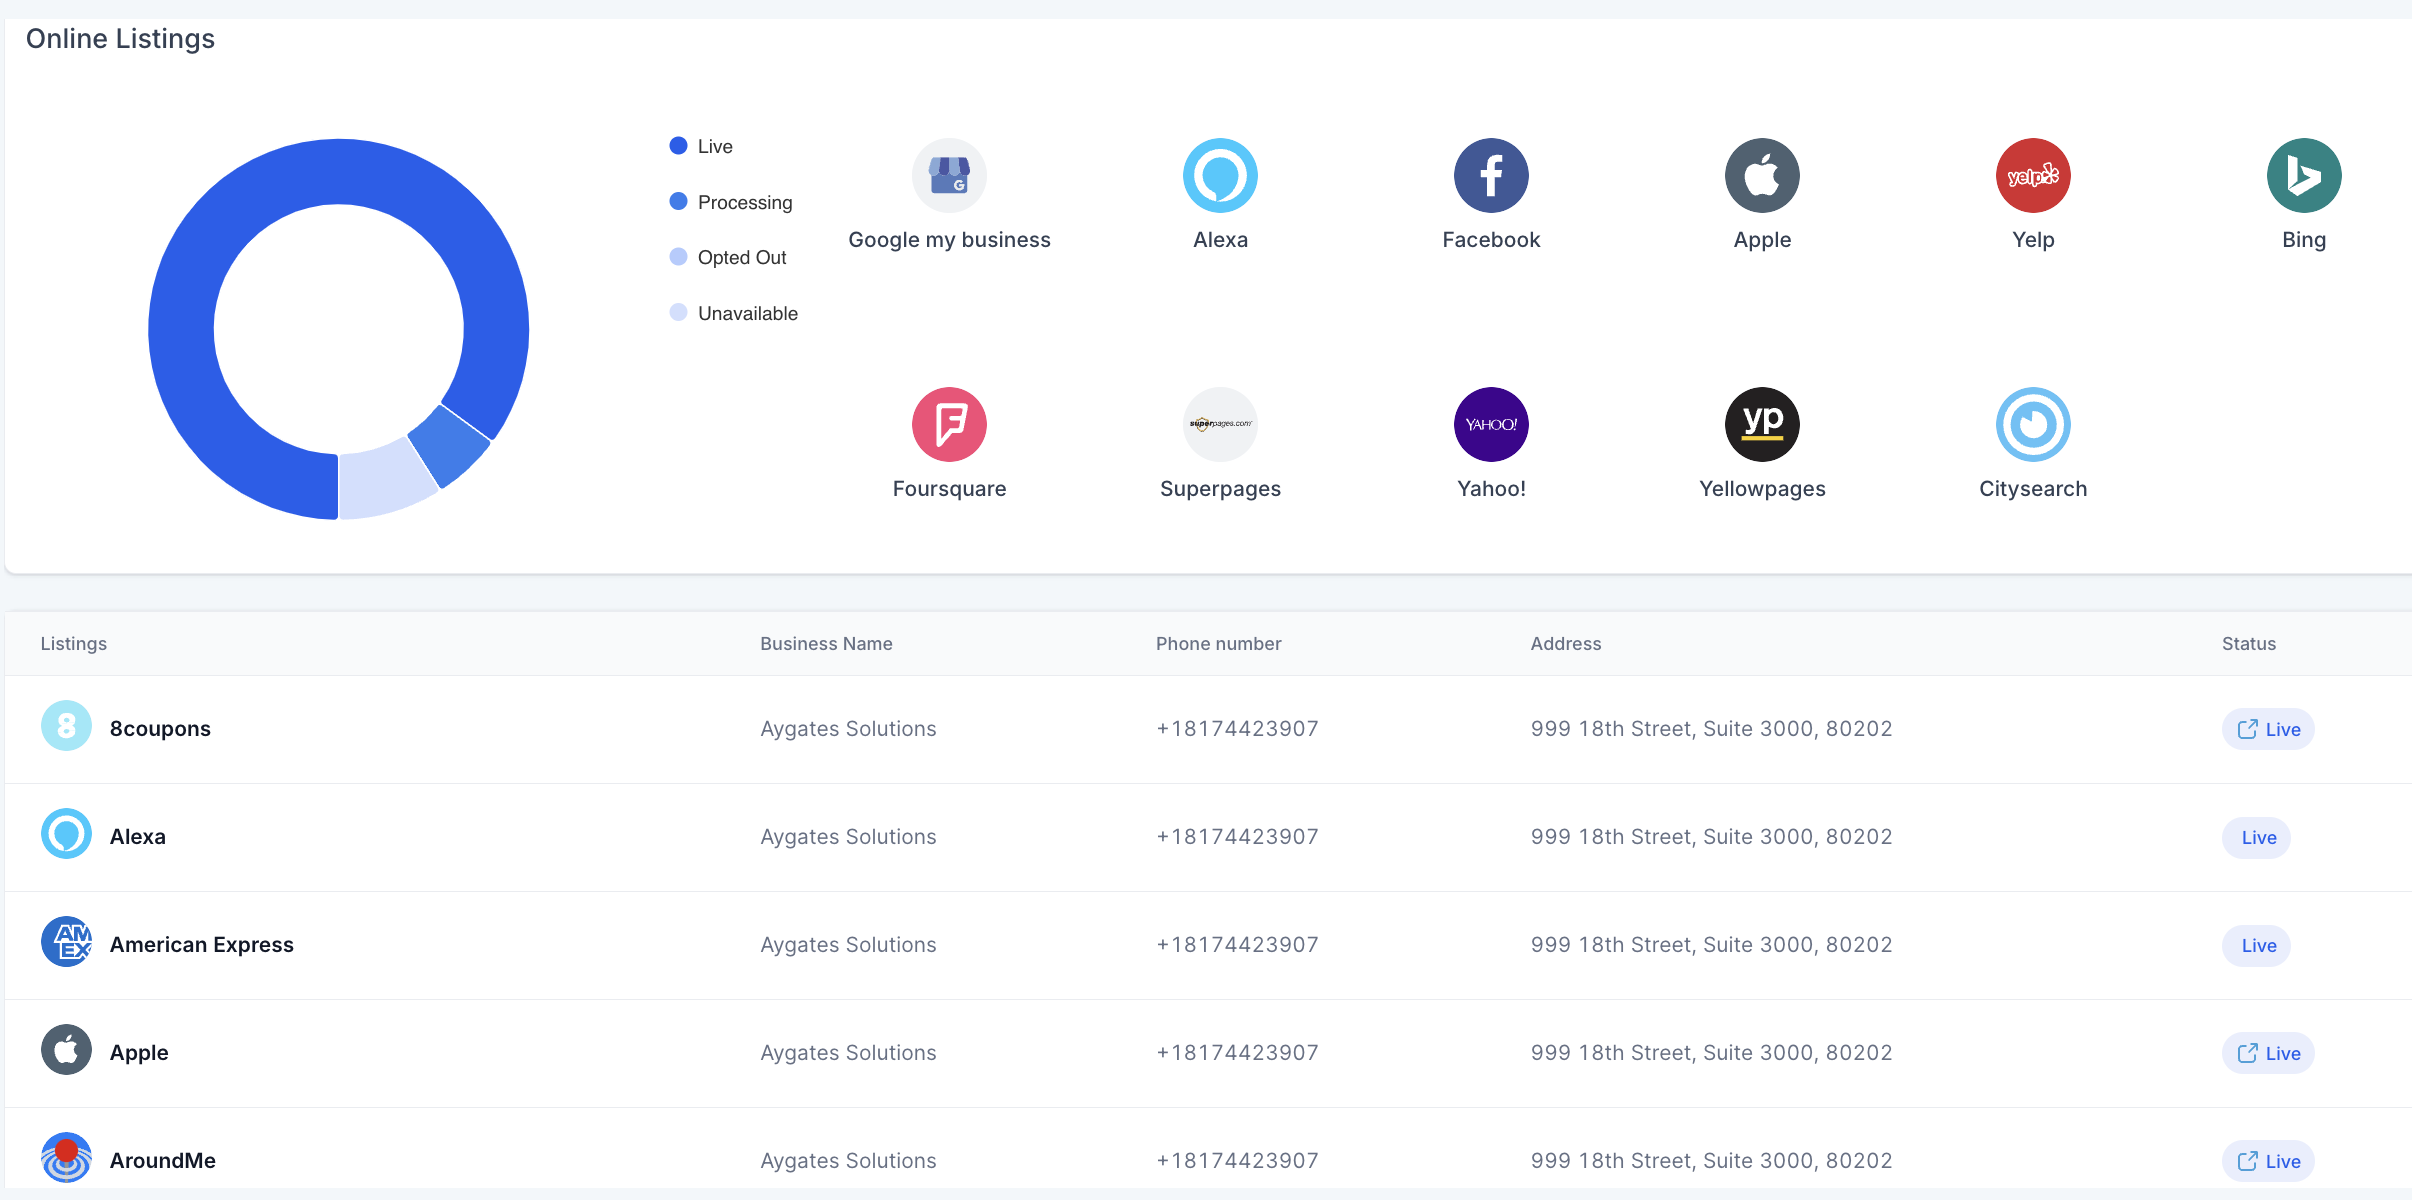Toggle the Opted Out legend dot
Viewport: 2412px width, 1200px height.
[678, 257]
